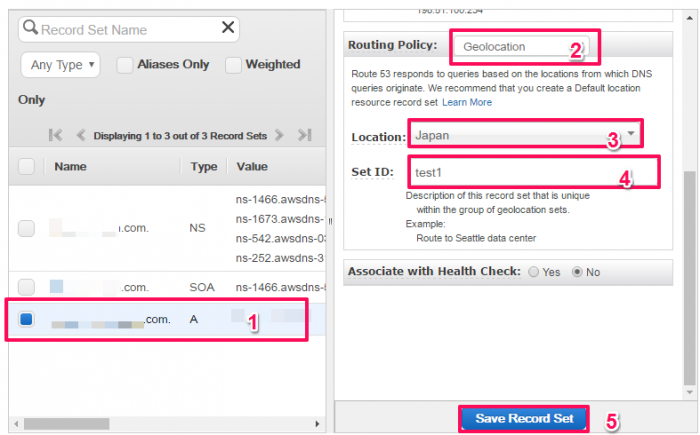The width and height of the screenshot is (700, 435).
Task: Click Save Record Set button
Action: coord(524,418)
